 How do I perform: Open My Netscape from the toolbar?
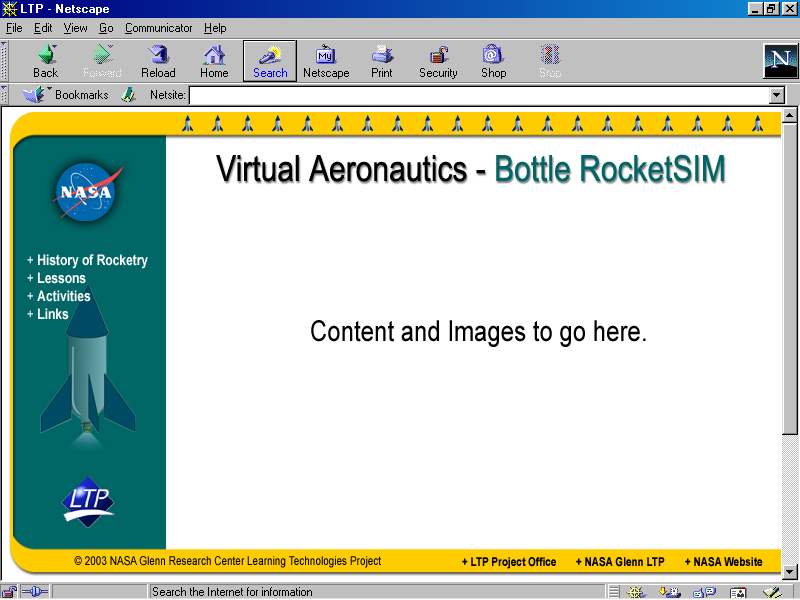(x=326, y=61)
